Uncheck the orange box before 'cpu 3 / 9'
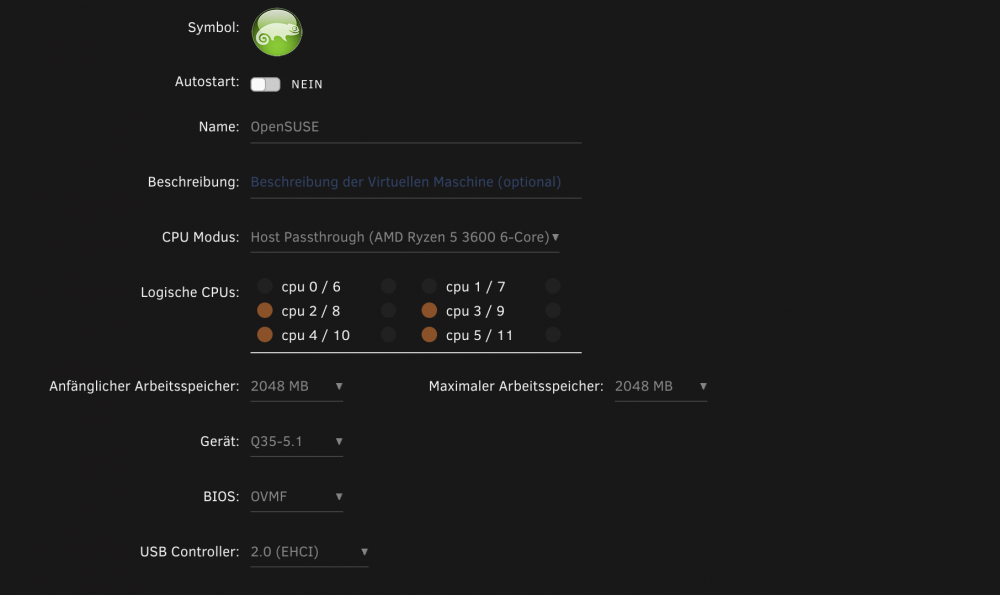Viewport: 1000px width, 595px height. coord(429,311)
